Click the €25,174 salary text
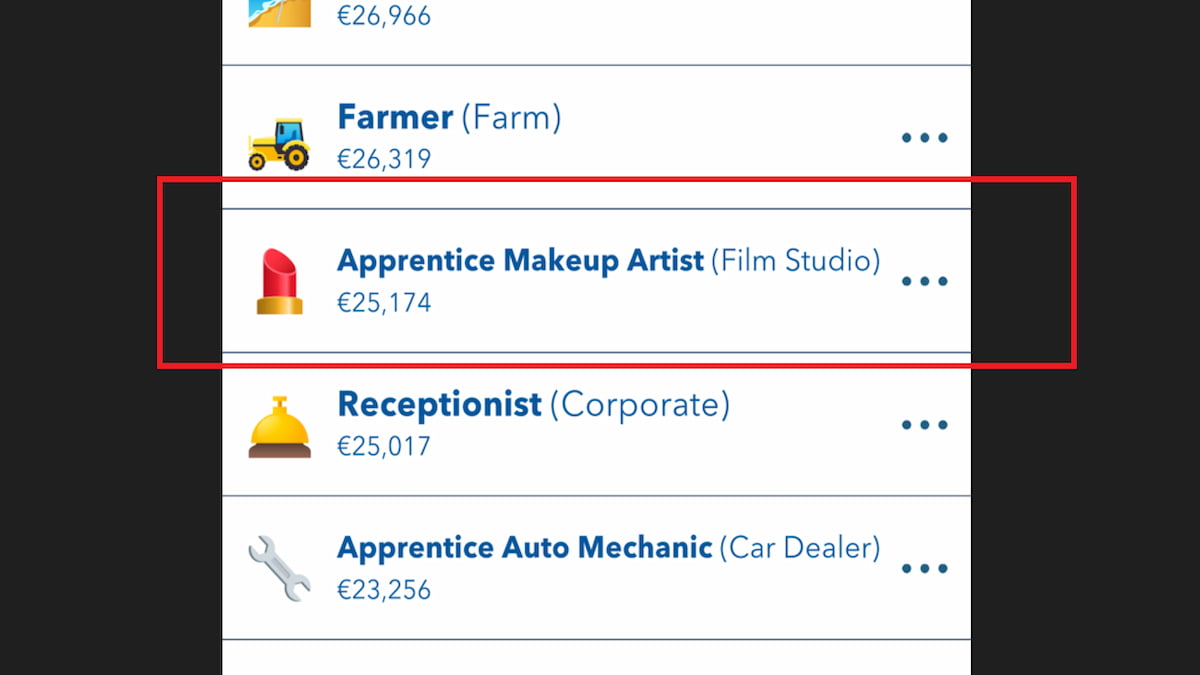This screenshot has width=1200, height=675. point(385,302)
